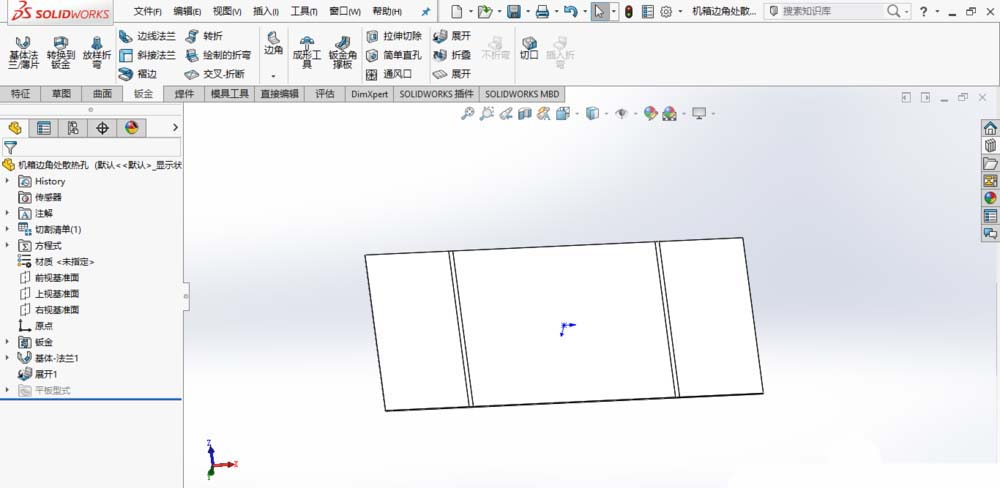
Task: Click the 转换到钣金 convert tool
Action: [61, 53]
